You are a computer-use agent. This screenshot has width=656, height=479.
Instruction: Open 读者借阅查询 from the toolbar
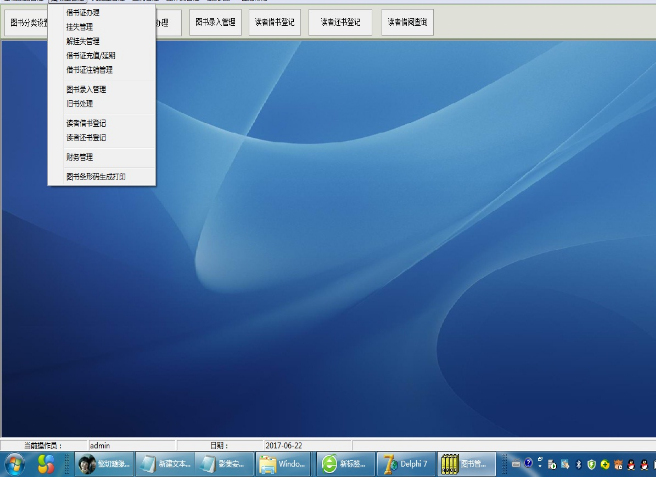pyautogui.click(x=408, y=21)
